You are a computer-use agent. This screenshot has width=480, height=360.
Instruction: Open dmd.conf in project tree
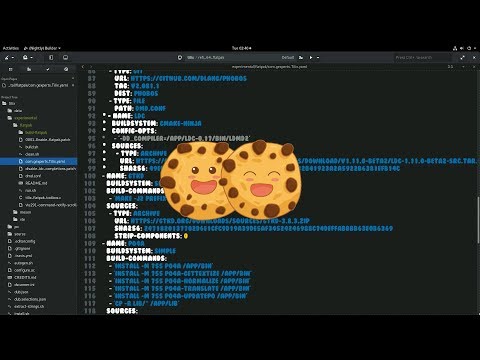click(30, 176)
